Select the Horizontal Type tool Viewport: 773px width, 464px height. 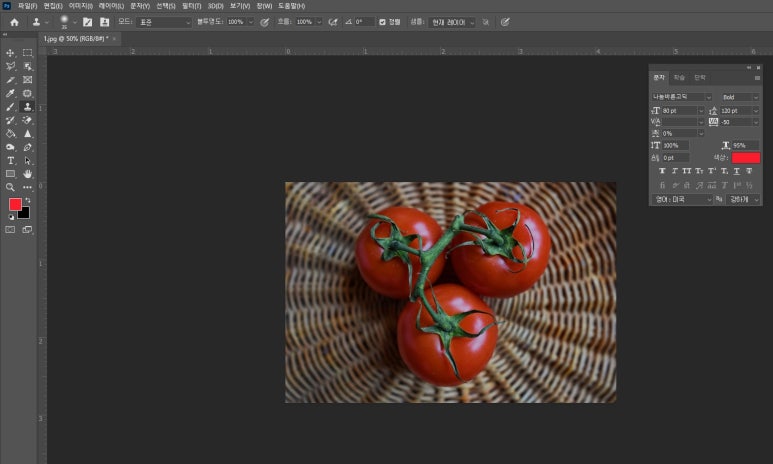click(10, 160)
